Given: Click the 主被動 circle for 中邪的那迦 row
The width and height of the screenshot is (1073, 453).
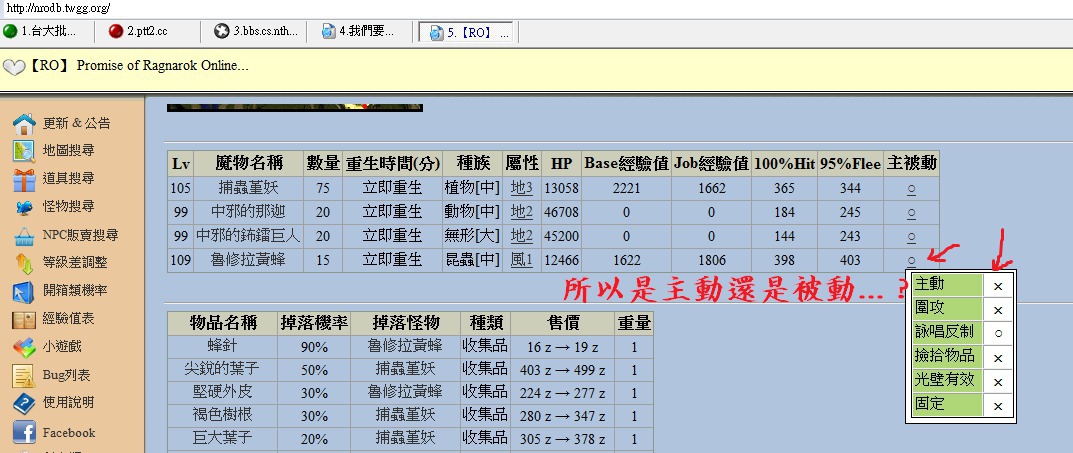Looking at the screenshot, I should (x=911, y=212).
